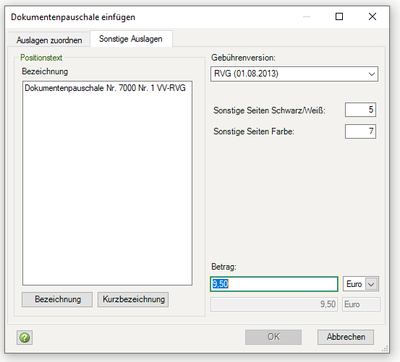The image size is (400, 362).
Task: Close the dialog with the X button
Action: point(372,16)
